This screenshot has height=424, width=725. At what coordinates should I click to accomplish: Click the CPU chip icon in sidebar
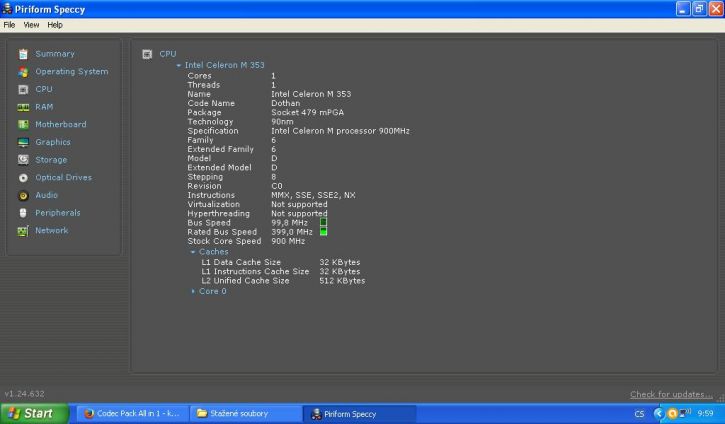coord(23,89)
